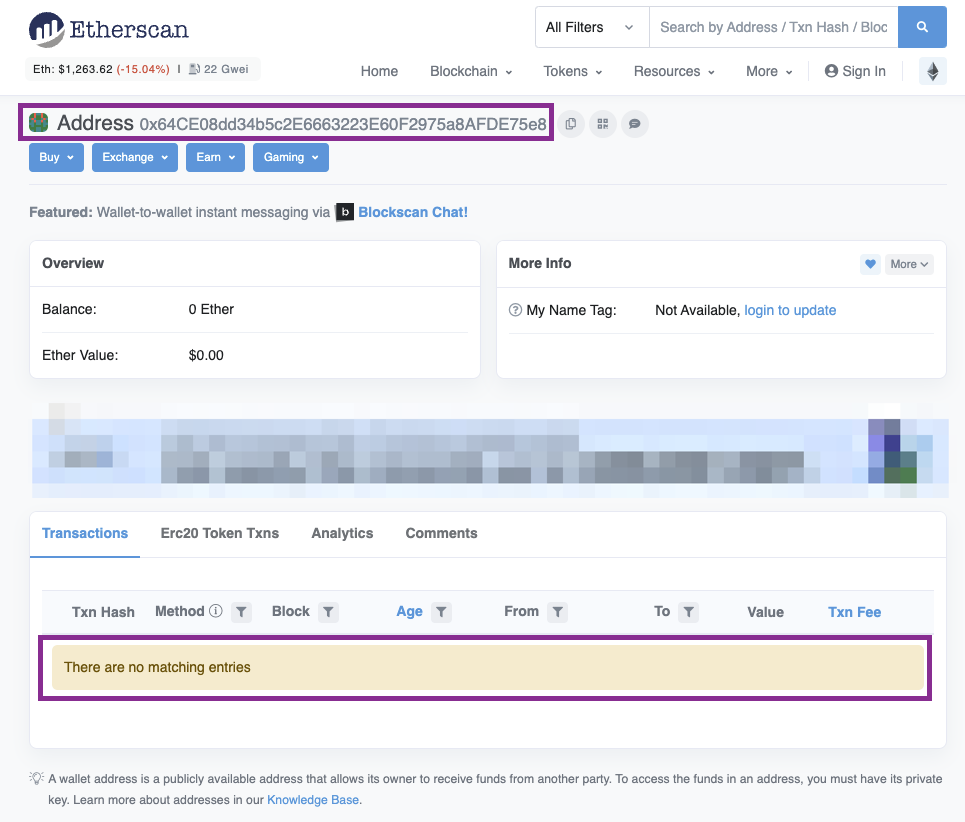Open the Blockscan Chat! link
Screen dimensions: 965x822
tap(413, 212)
